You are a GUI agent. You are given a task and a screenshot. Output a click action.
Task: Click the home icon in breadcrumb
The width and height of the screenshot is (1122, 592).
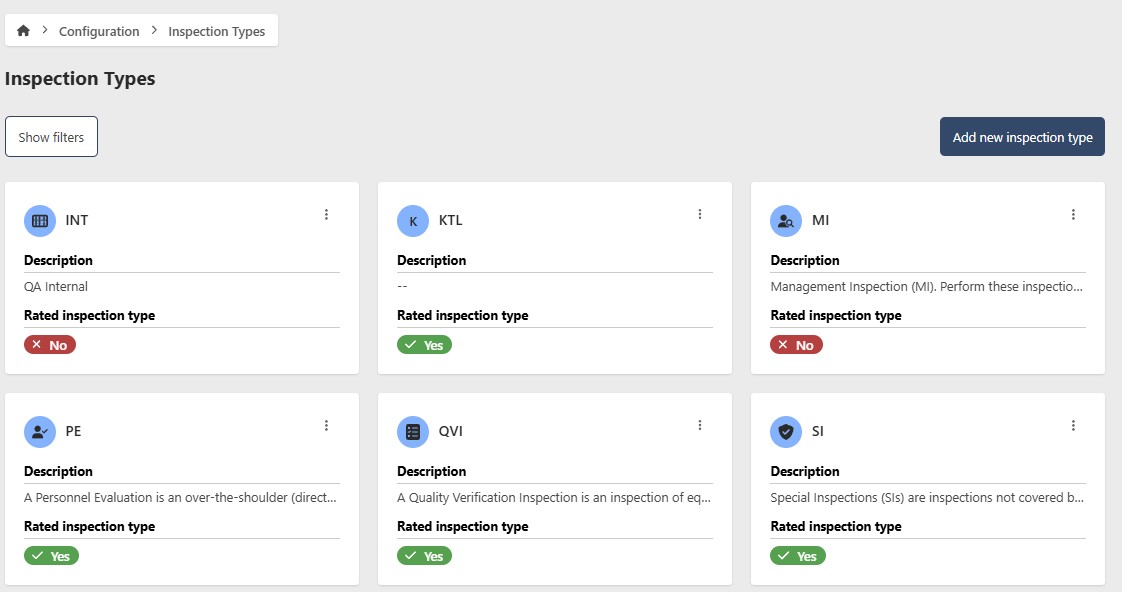tap(24, 31)
